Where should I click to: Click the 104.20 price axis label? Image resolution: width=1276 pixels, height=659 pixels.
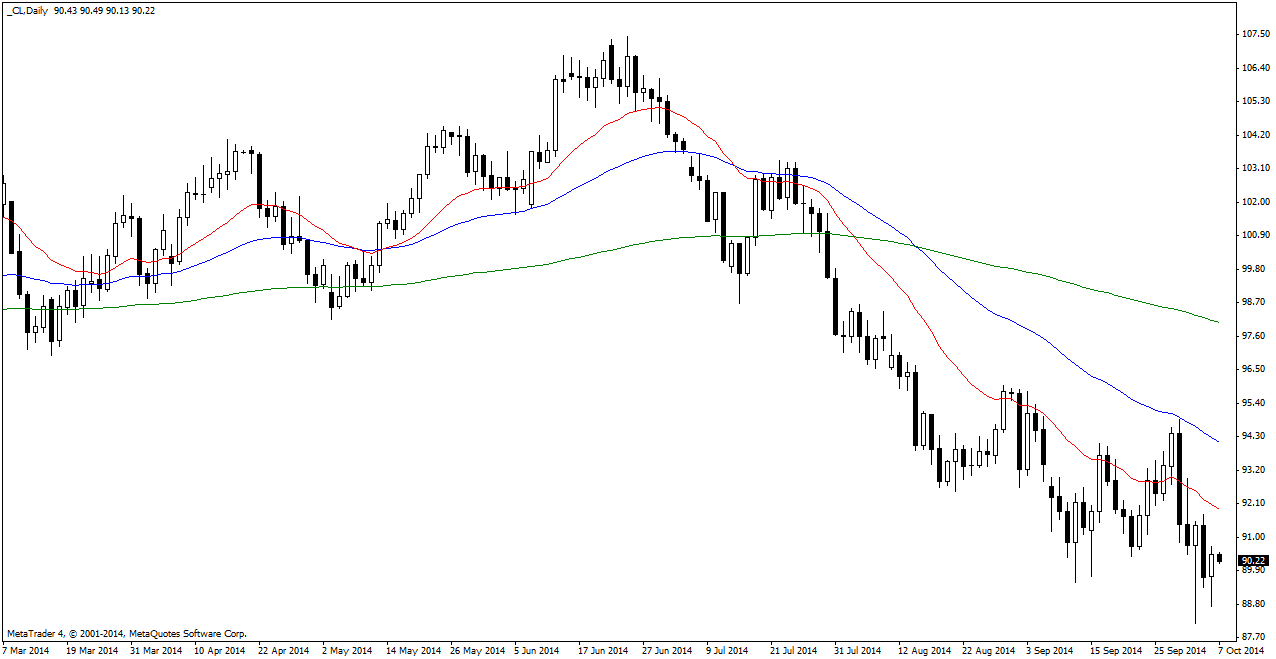1255,135
